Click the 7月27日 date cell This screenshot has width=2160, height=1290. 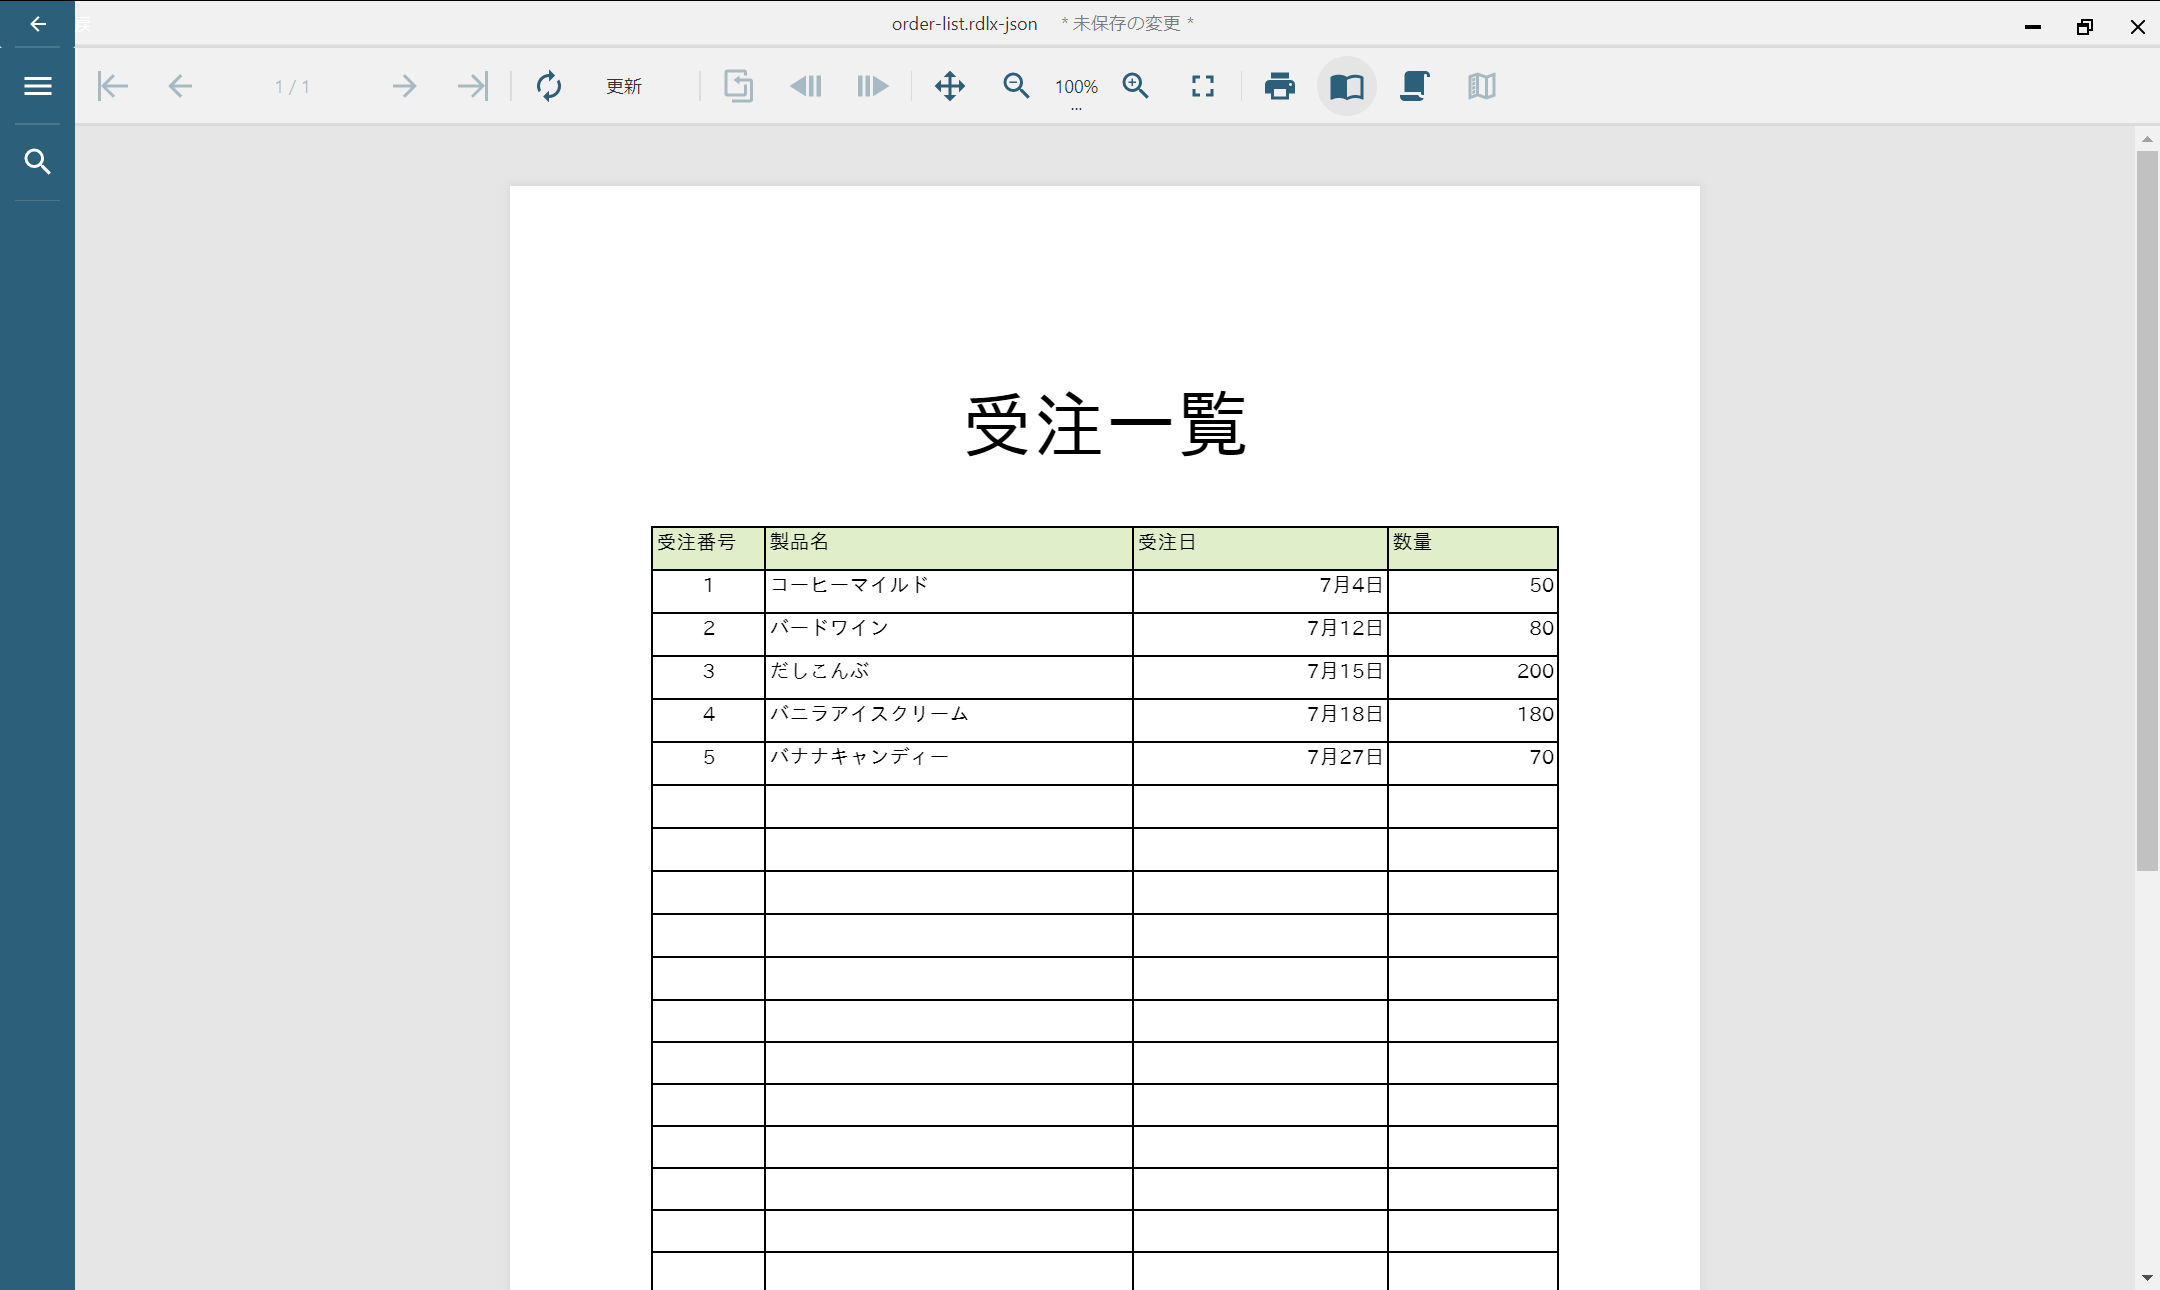(1260, 763)
